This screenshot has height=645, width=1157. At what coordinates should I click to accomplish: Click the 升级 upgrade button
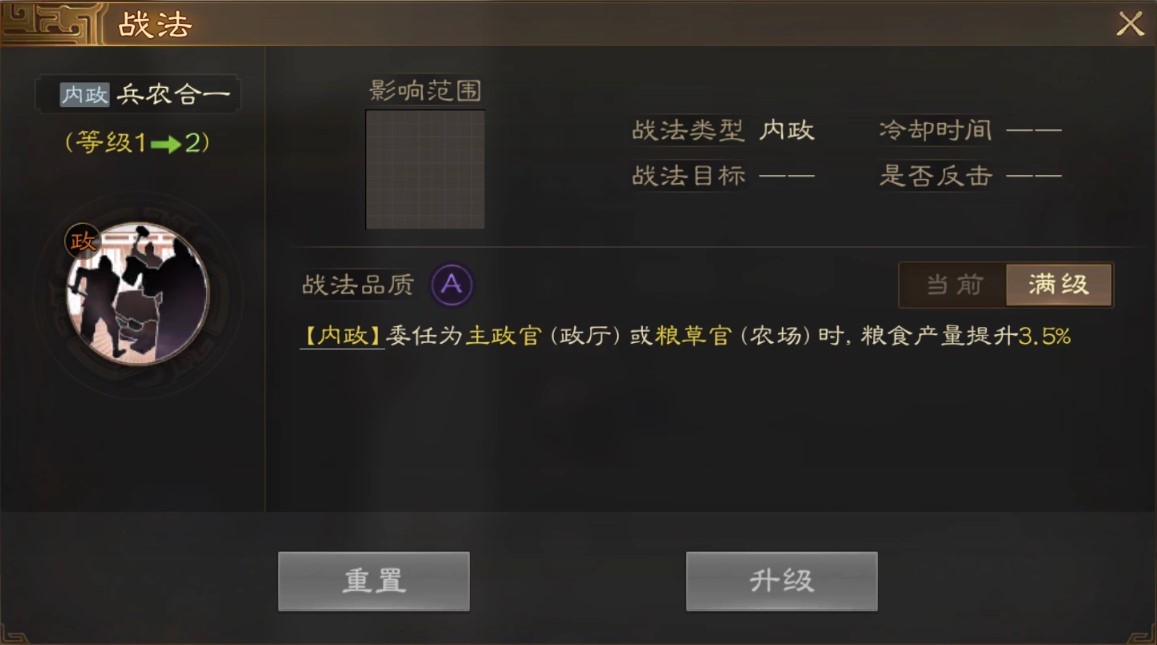[781, 582]
